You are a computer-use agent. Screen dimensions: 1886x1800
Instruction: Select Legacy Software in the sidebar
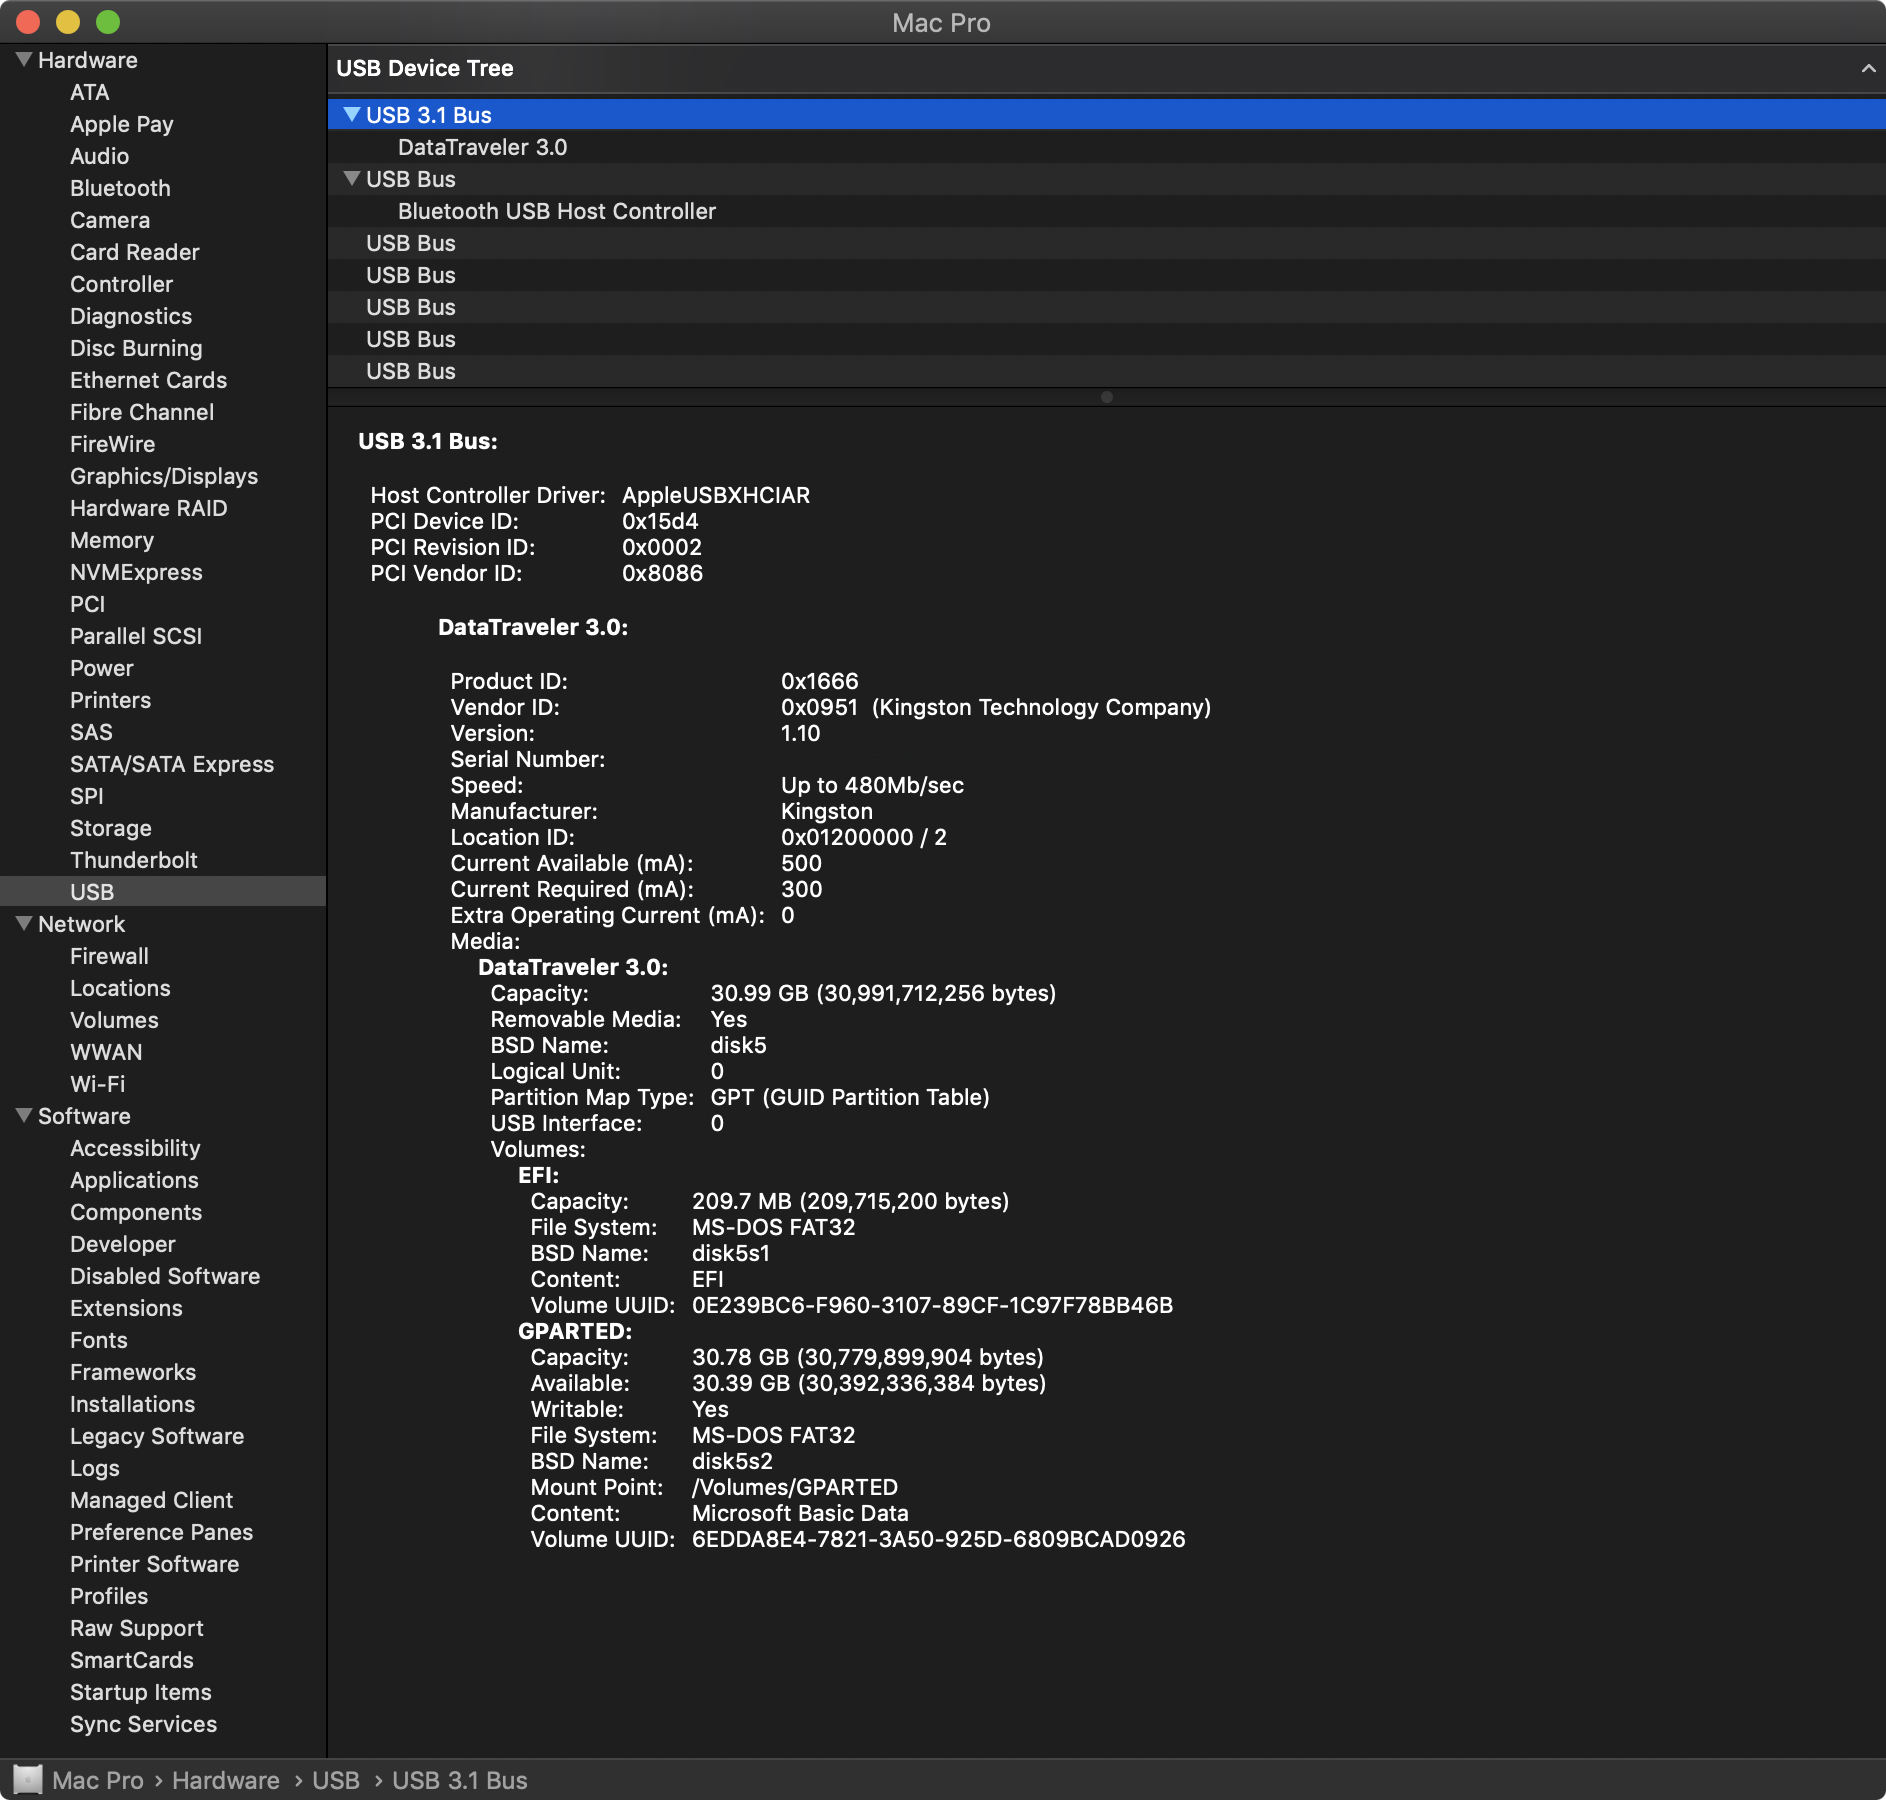tap(157, 1436)
